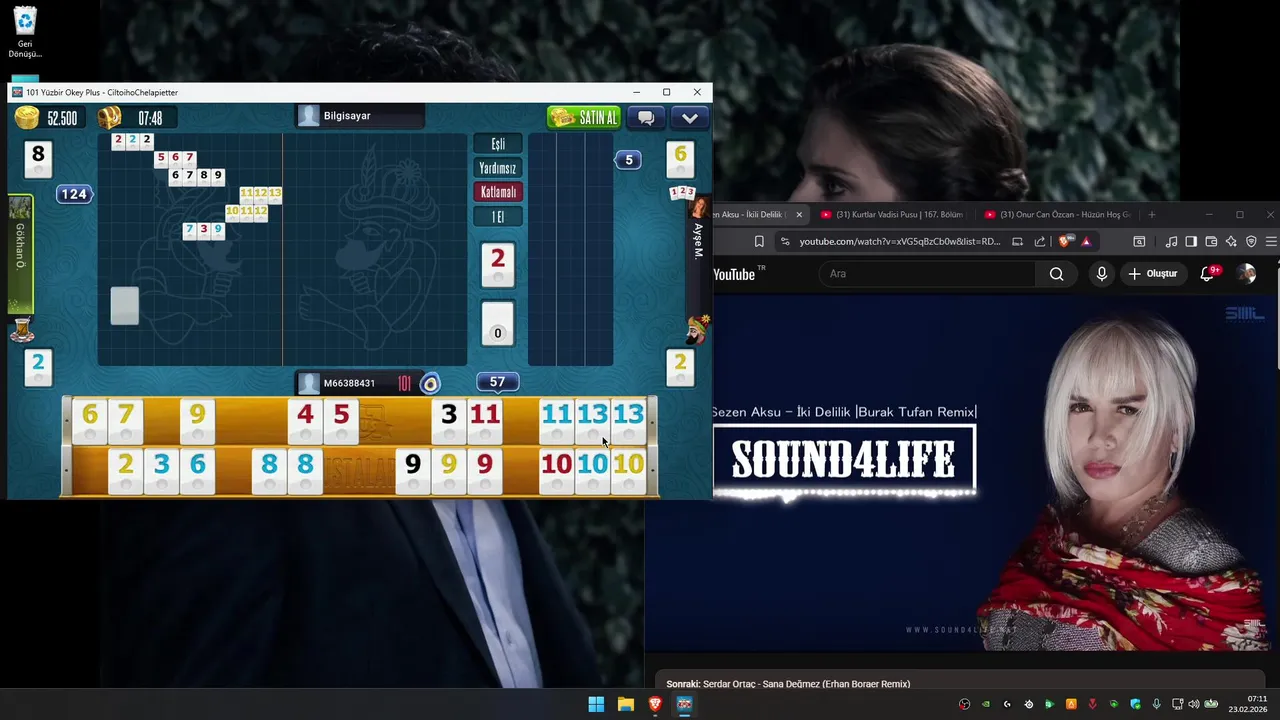
Task: Click the share icon in address bar
Action: coord(1040,241)
